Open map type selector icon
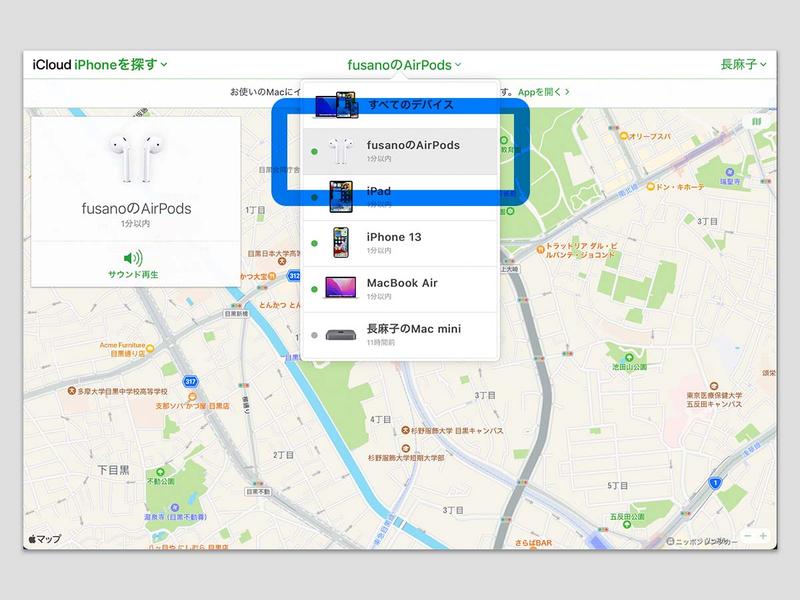Screen dimensions: 800x600 pos(757,121)
